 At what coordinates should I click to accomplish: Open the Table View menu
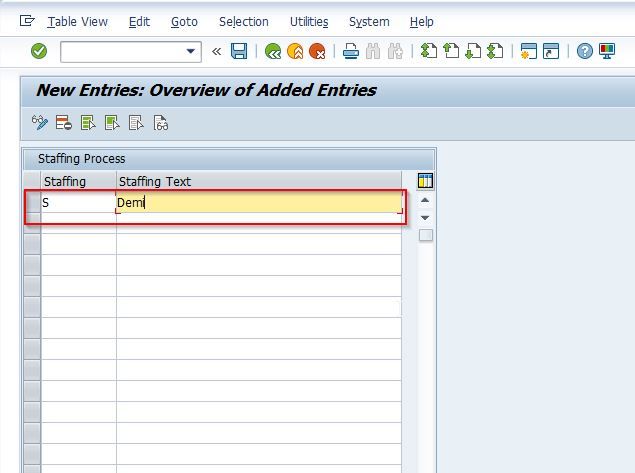point(77,22)
